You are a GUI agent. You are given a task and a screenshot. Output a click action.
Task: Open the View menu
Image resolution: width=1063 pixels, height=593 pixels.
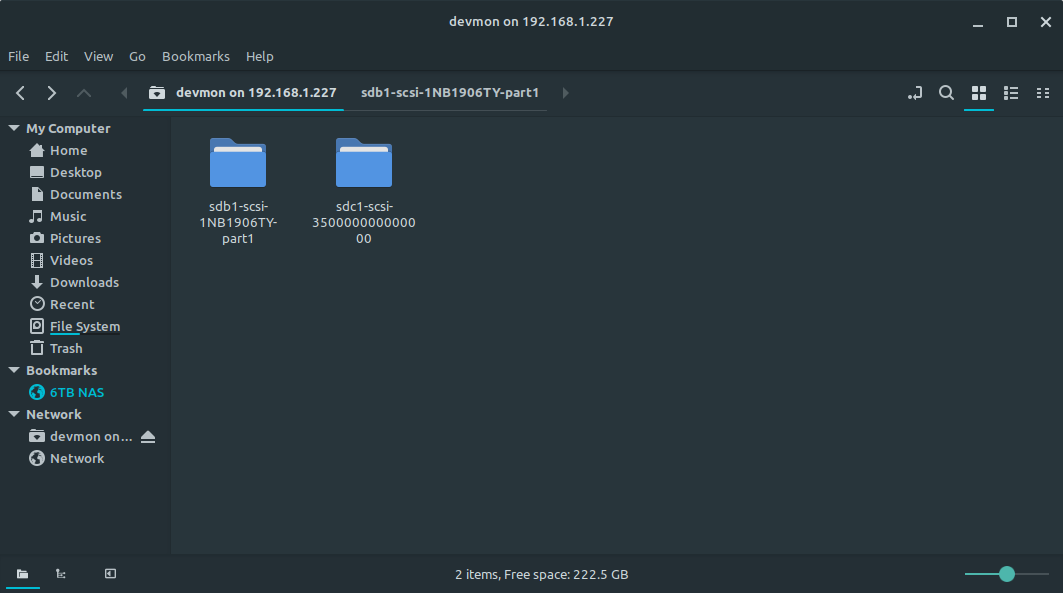point(98,57)
